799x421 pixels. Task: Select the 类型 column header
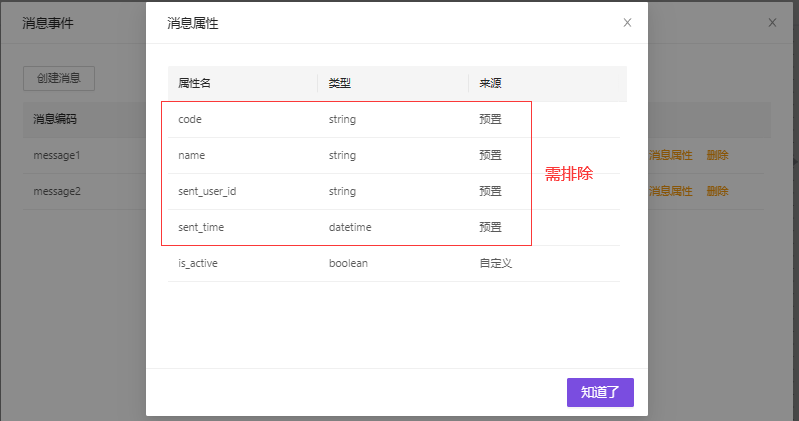(340, 83)
